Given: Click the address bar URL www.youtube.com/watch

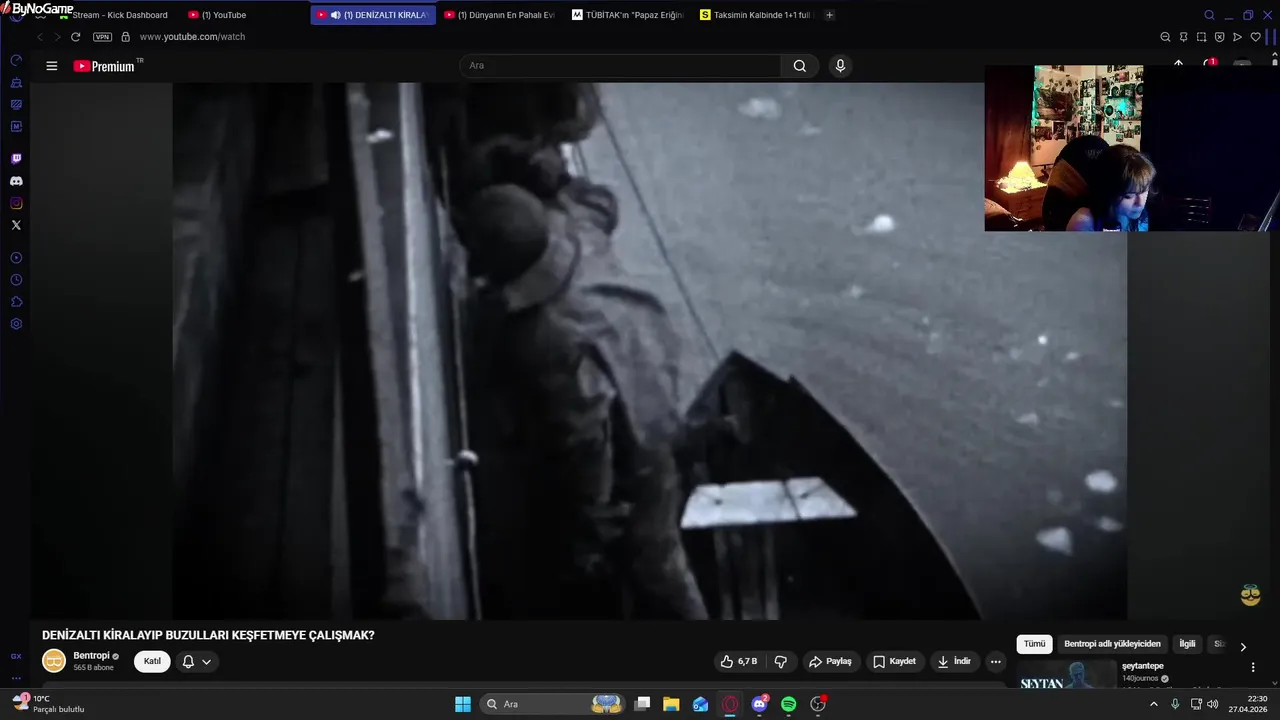Looking at the screenshot, I should click(x=192, y=37).
